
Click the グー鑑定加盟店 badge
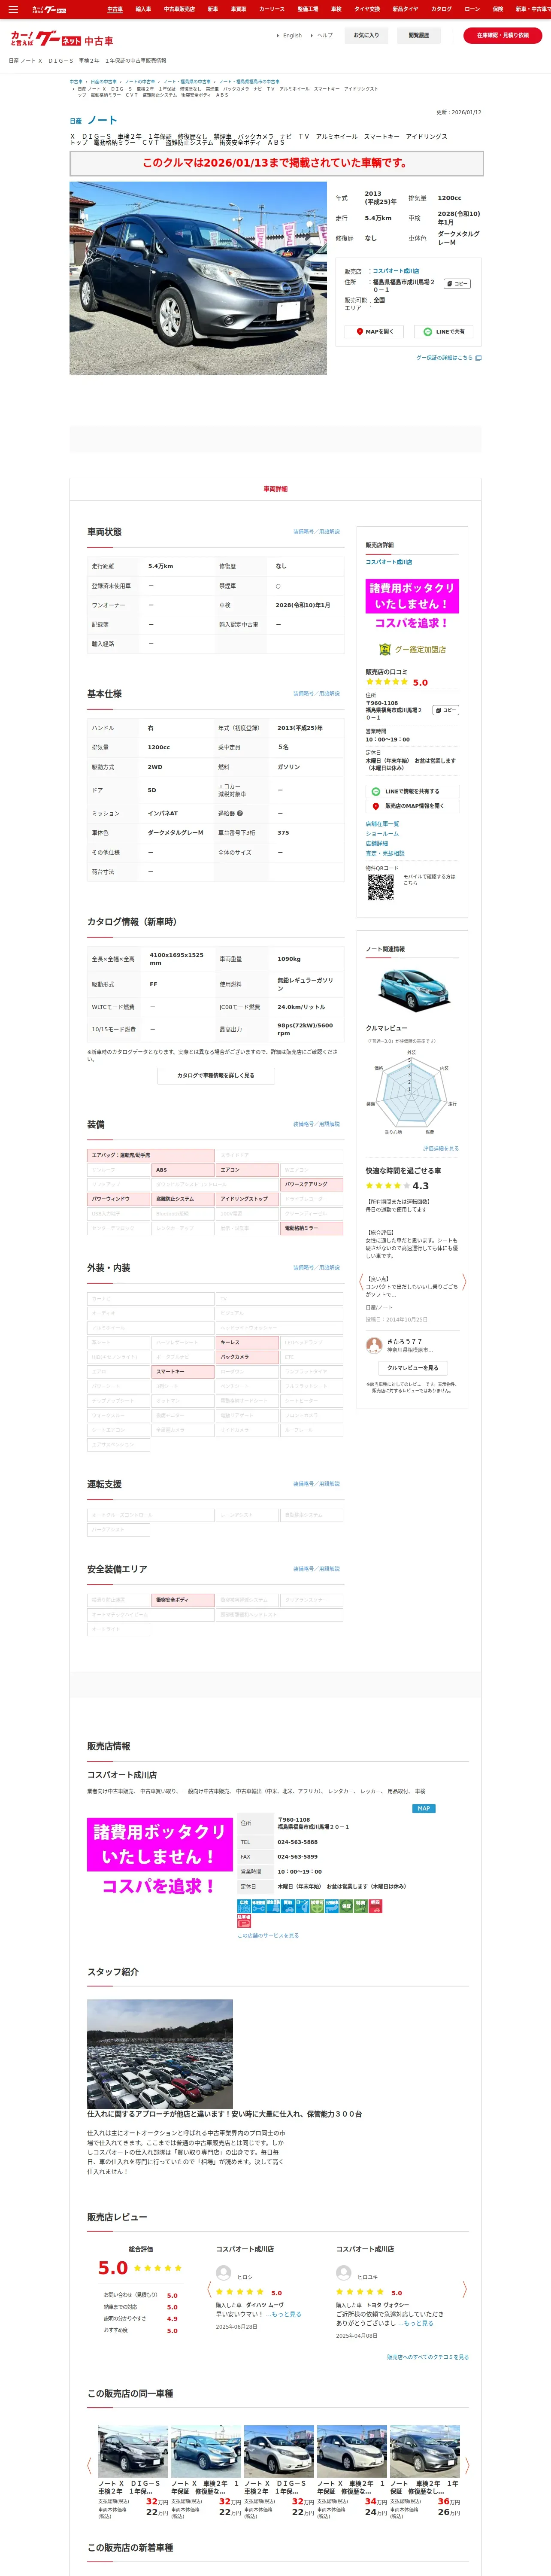412,649
